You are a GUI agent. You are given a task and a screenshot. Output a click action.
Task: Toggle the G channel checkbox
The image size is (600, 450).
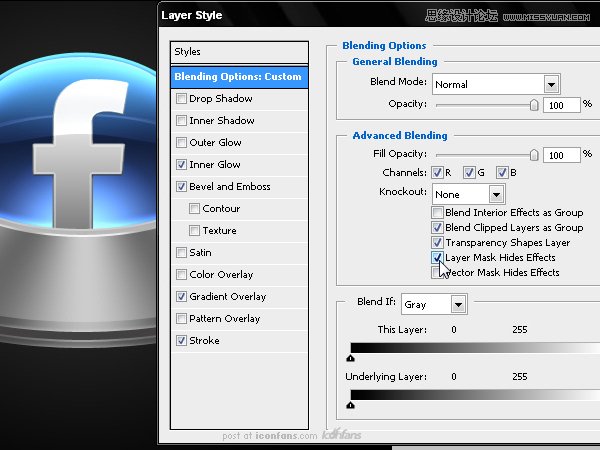pos(469,173)
